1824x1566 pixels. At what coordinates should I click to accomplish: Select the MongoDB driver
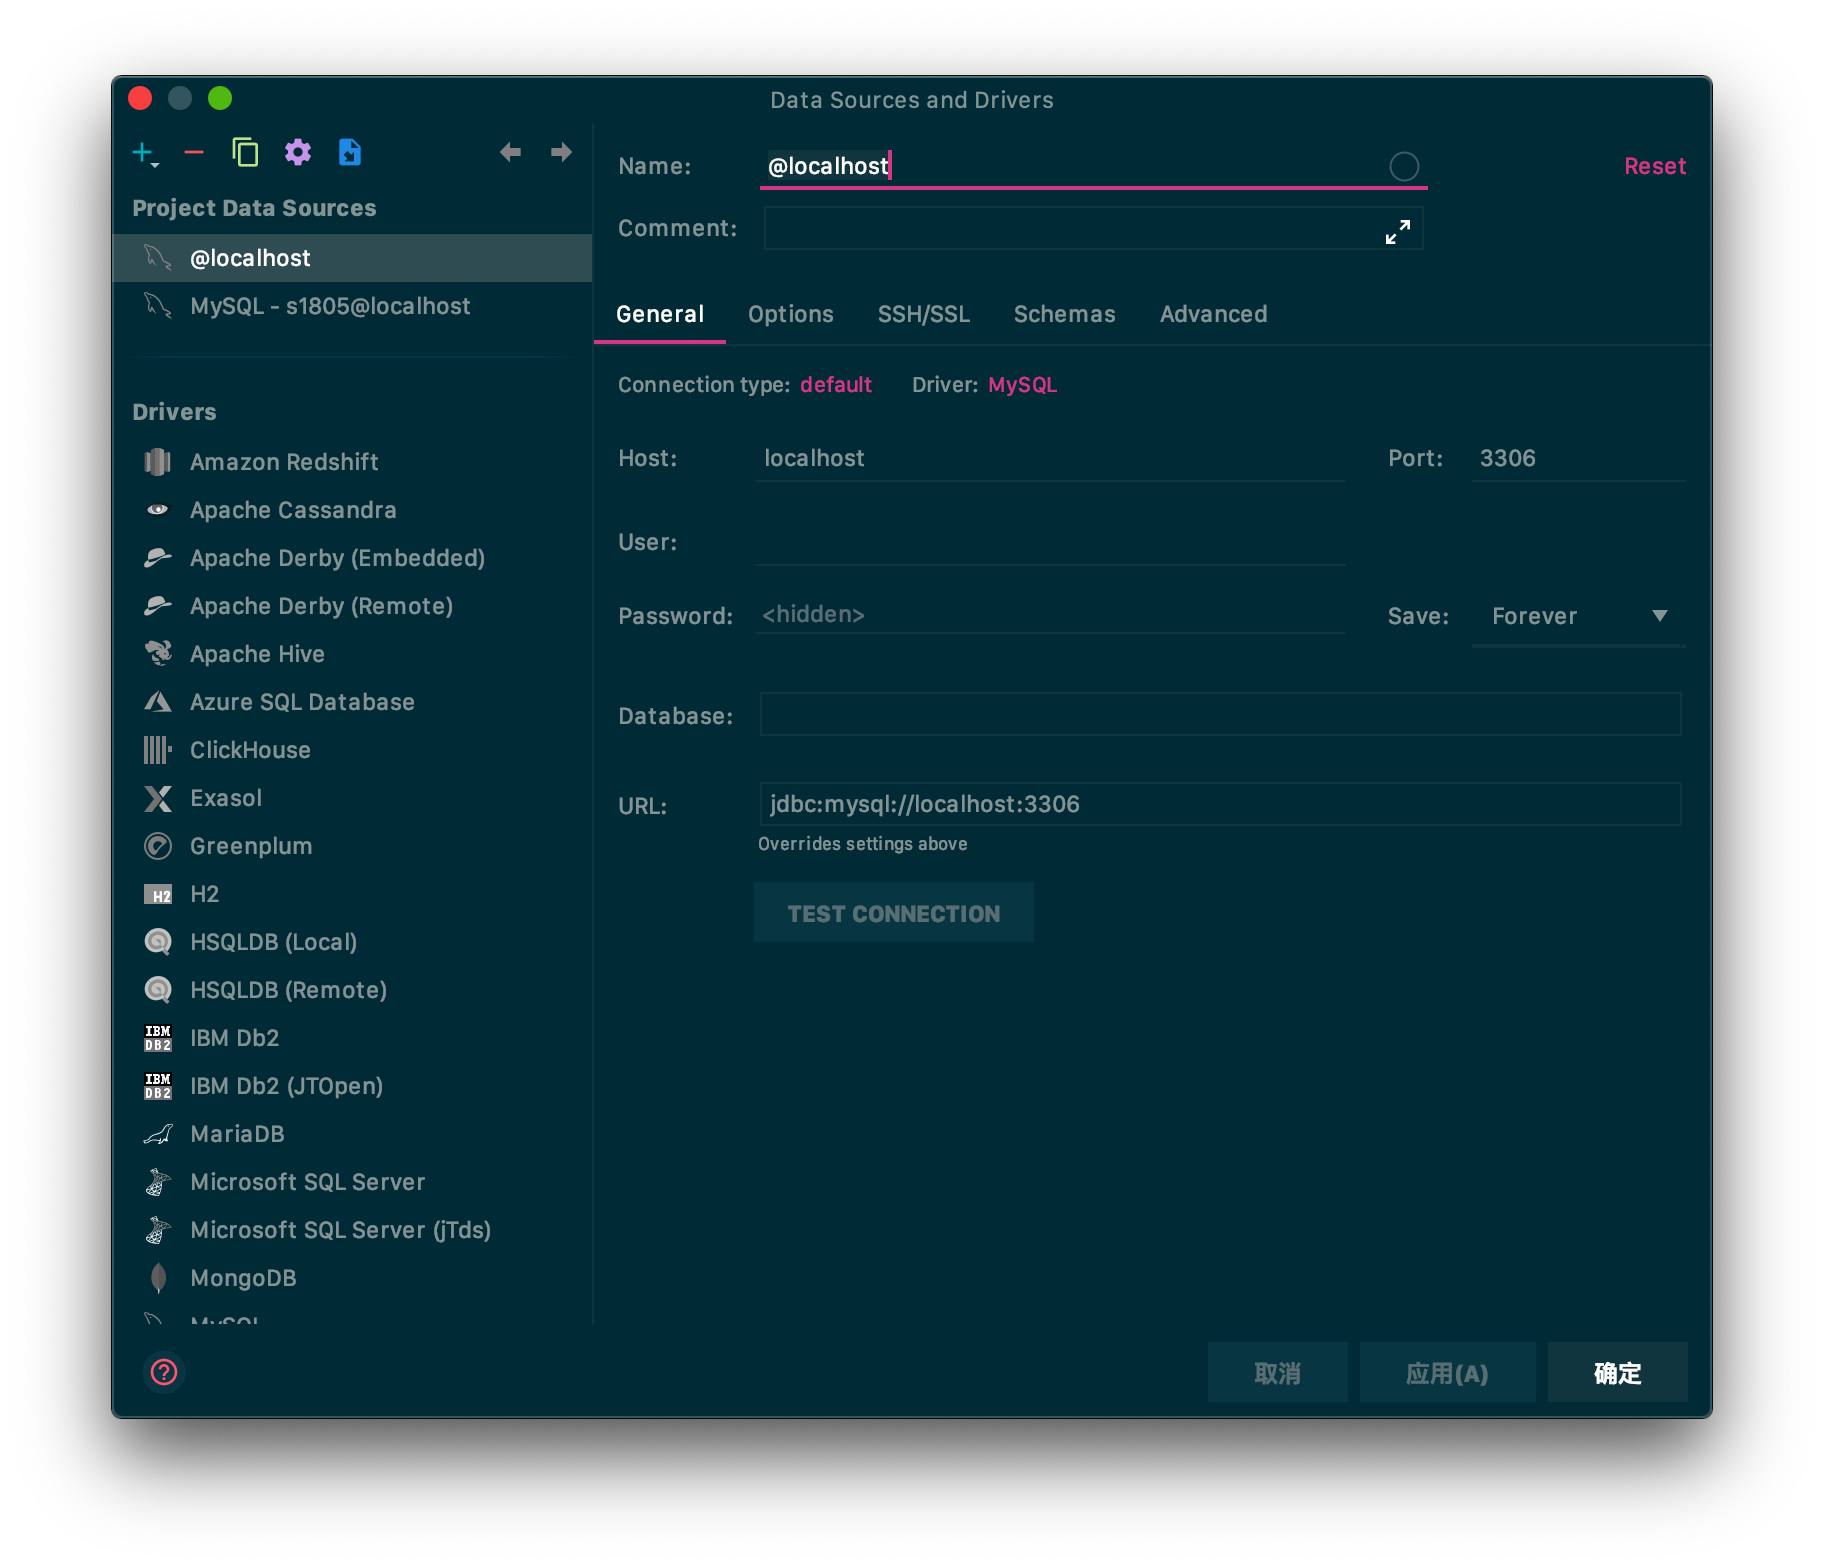tap(352, 1278)
